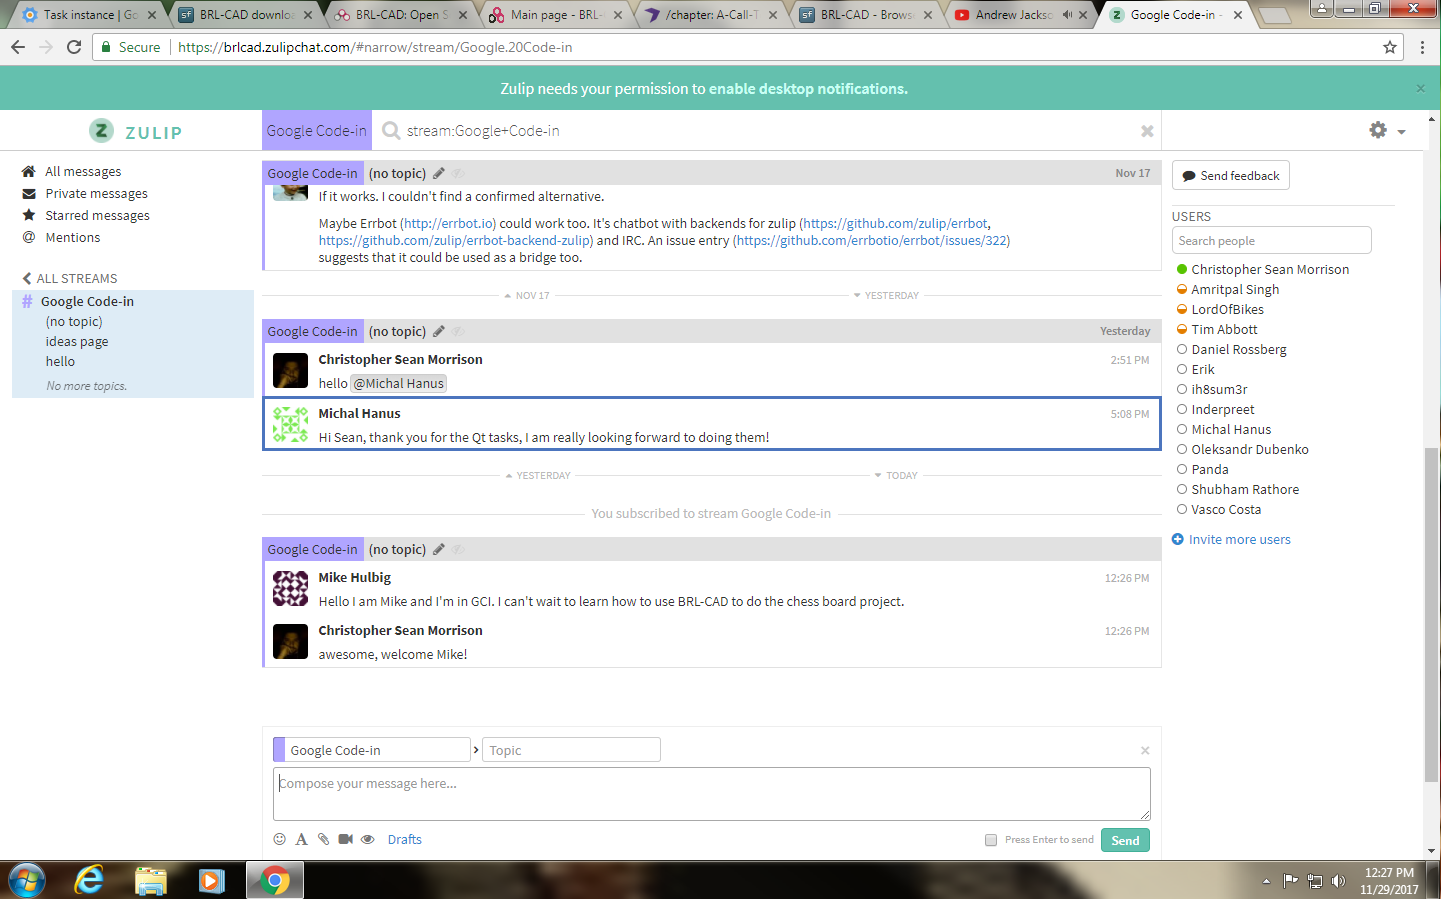
Task: Open the All messages view
Action: click(x=83, y=172)
